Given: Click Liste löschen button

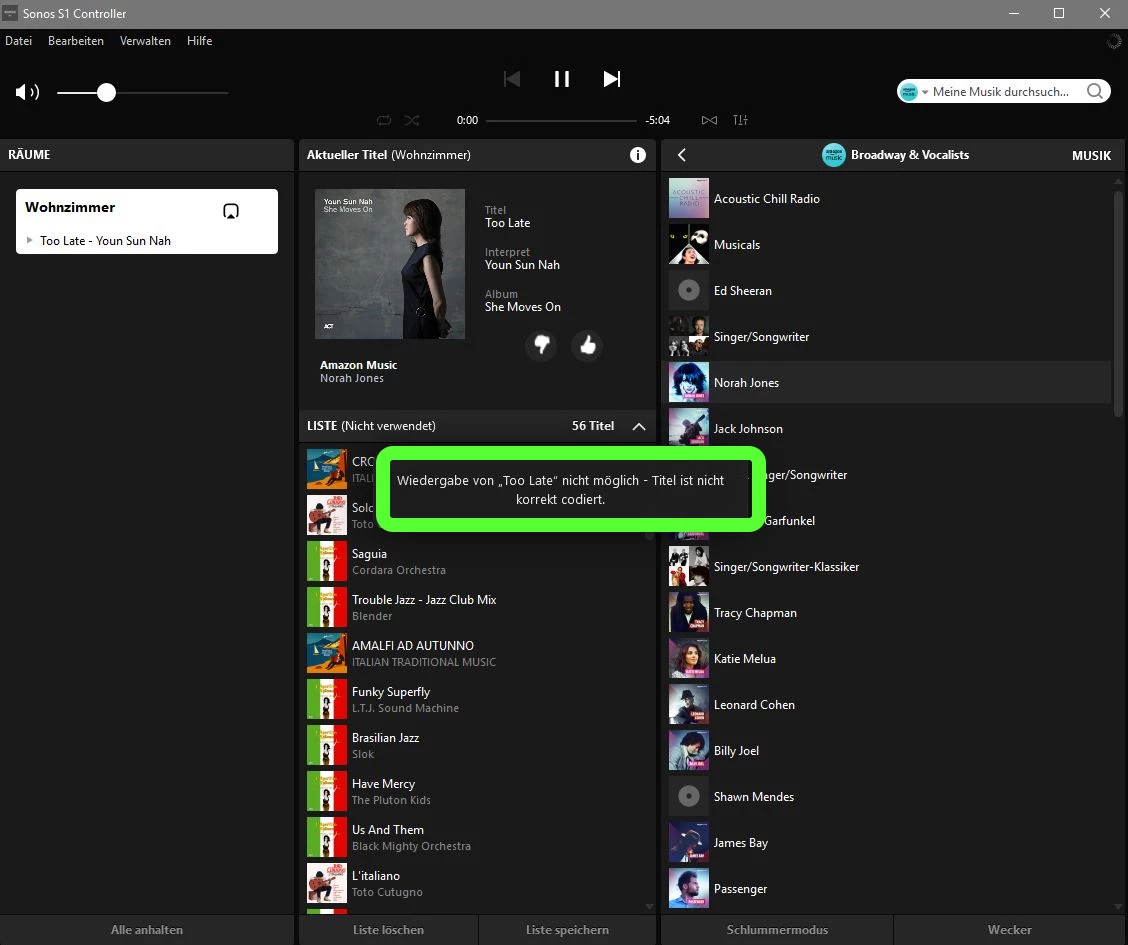Looking at the screenshot, I should click(388, 930).
